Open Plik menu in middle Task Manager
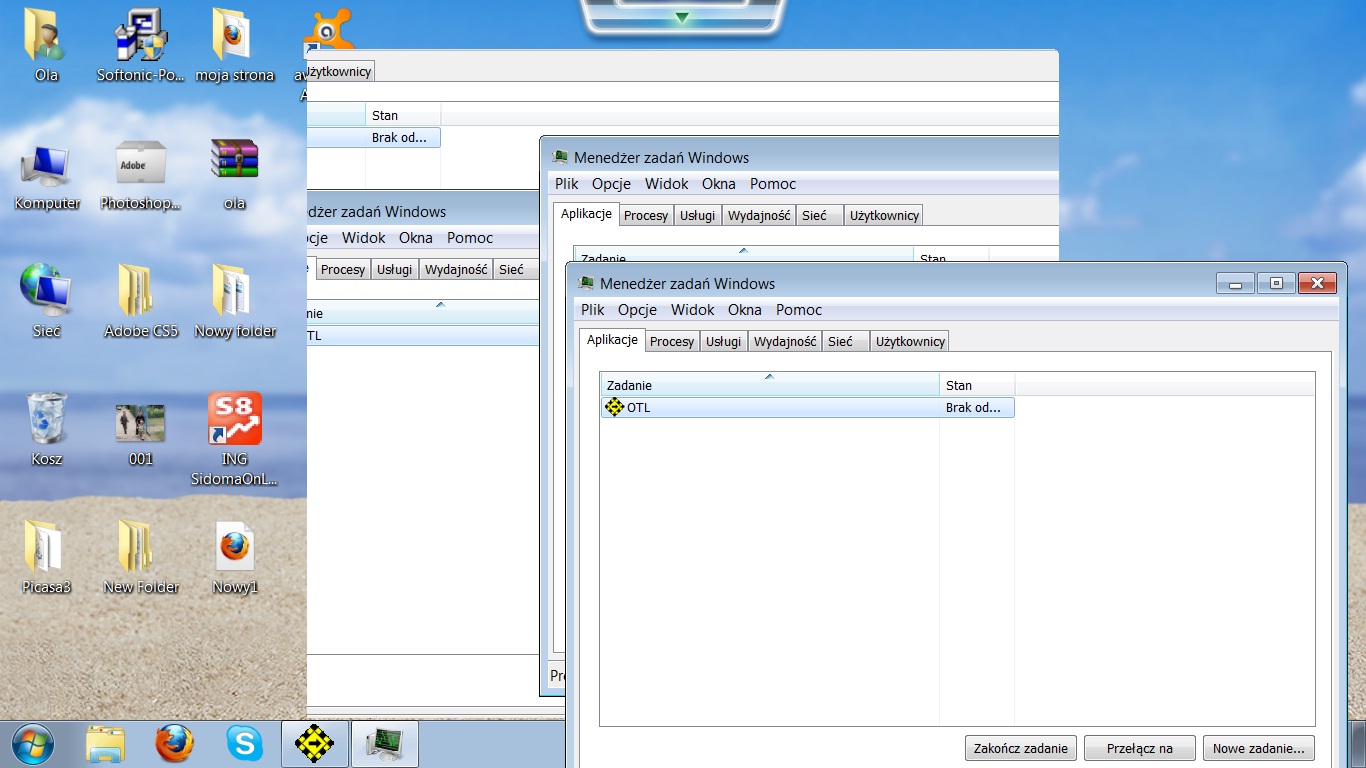The image size is (1366, 768). (x=567, y=184)
